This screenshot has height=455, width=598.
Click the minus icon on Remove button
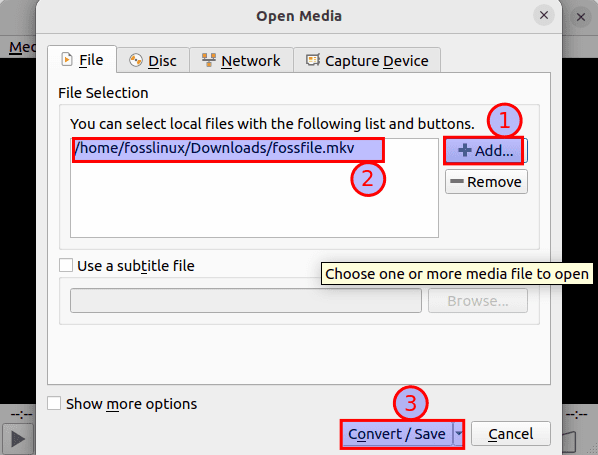457,181
